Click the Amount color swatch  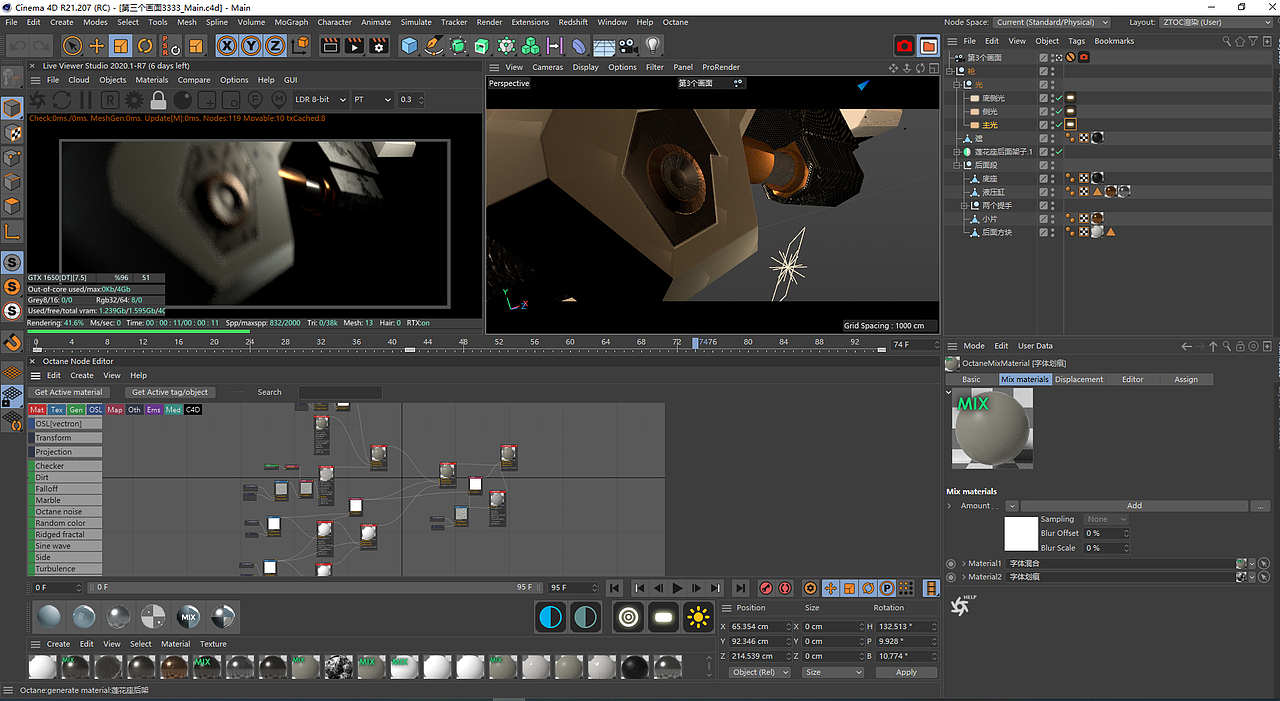click(x=1021, y=534)
